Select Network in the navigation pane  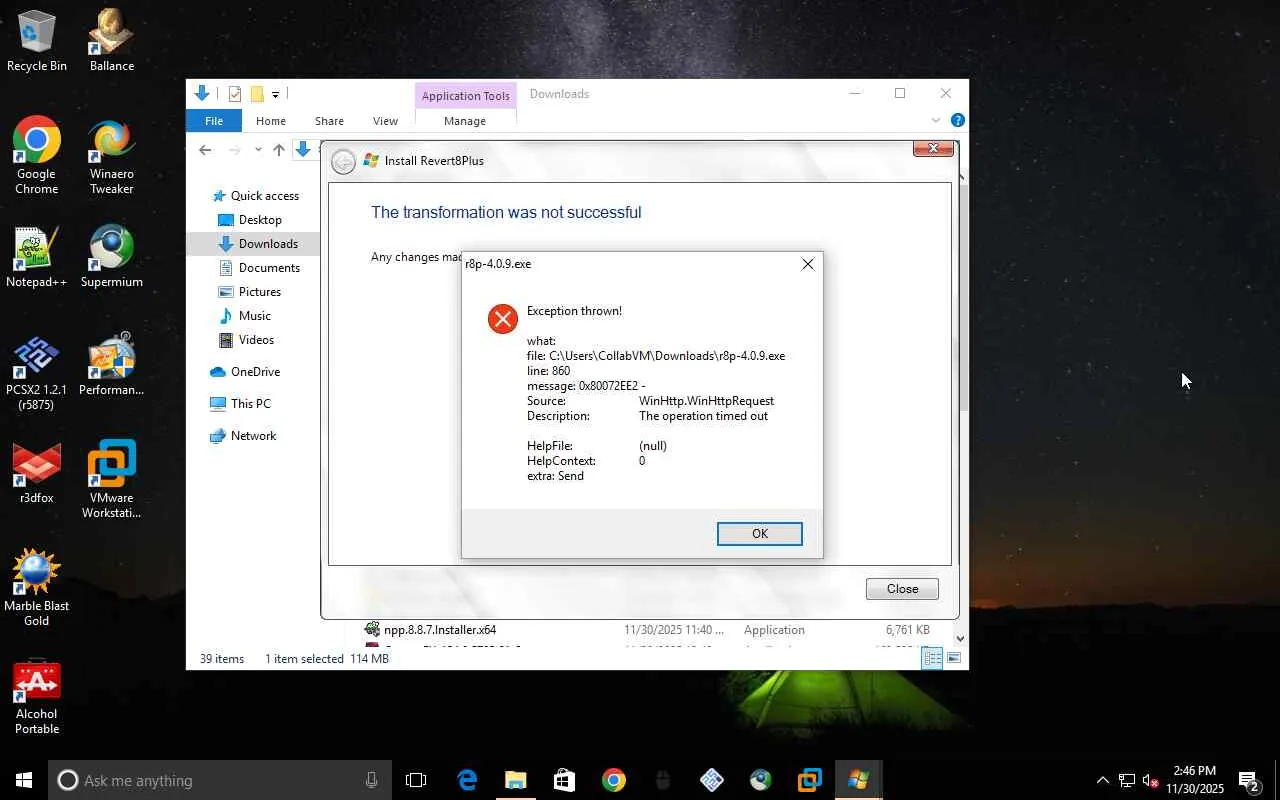pos(243,436)
